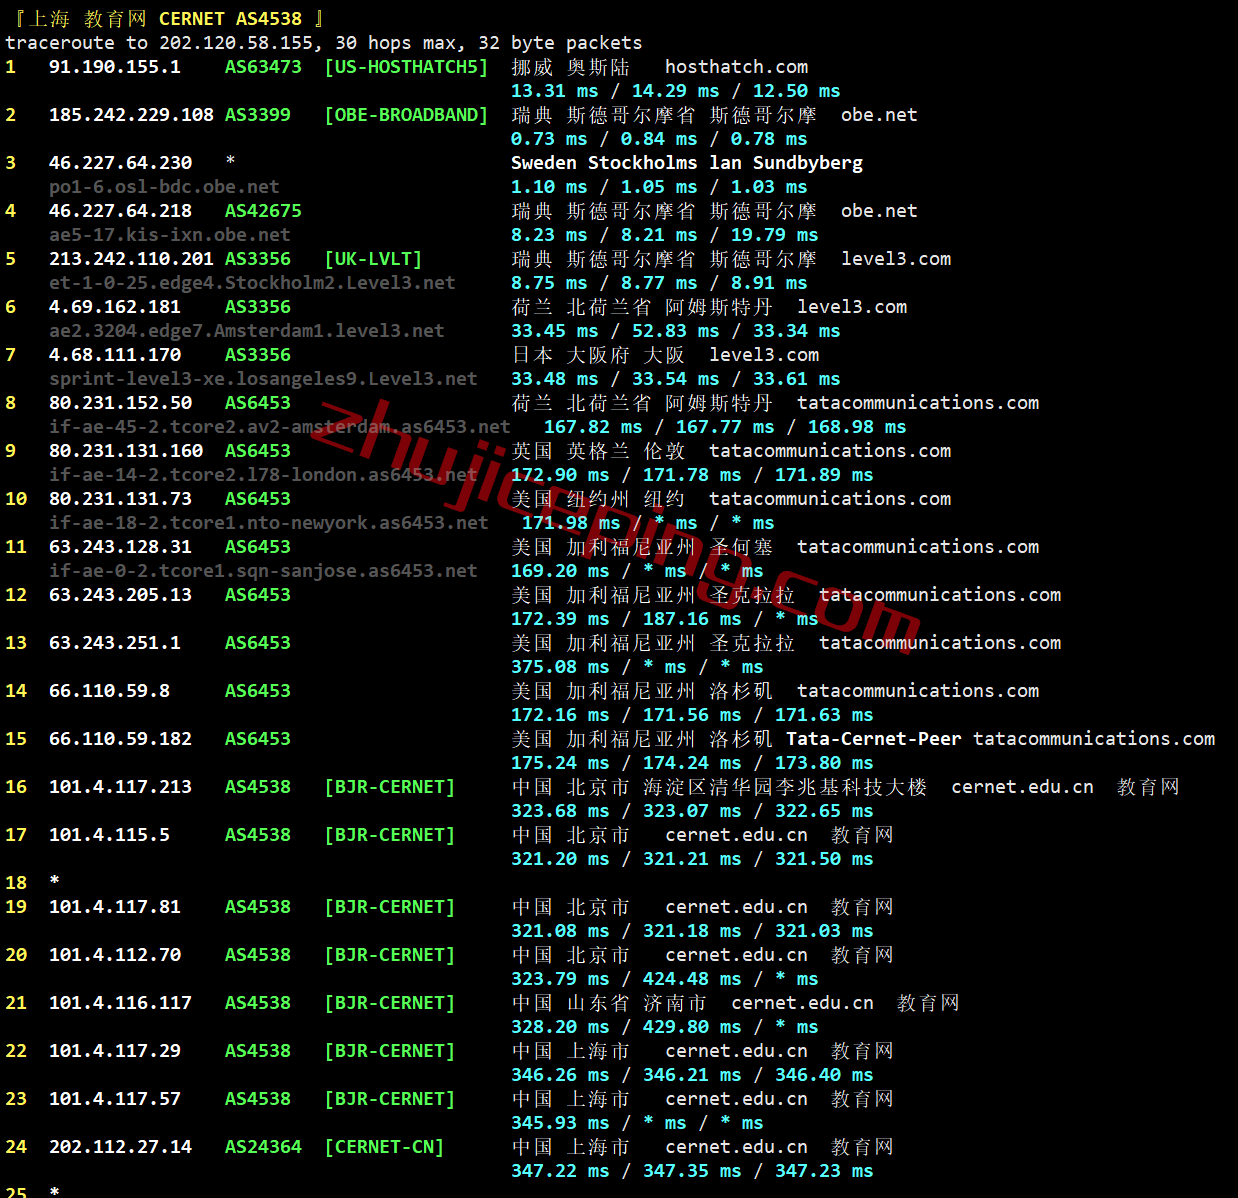Click hop 11 IP address 63.243.128.31

(x=120, y=547)
